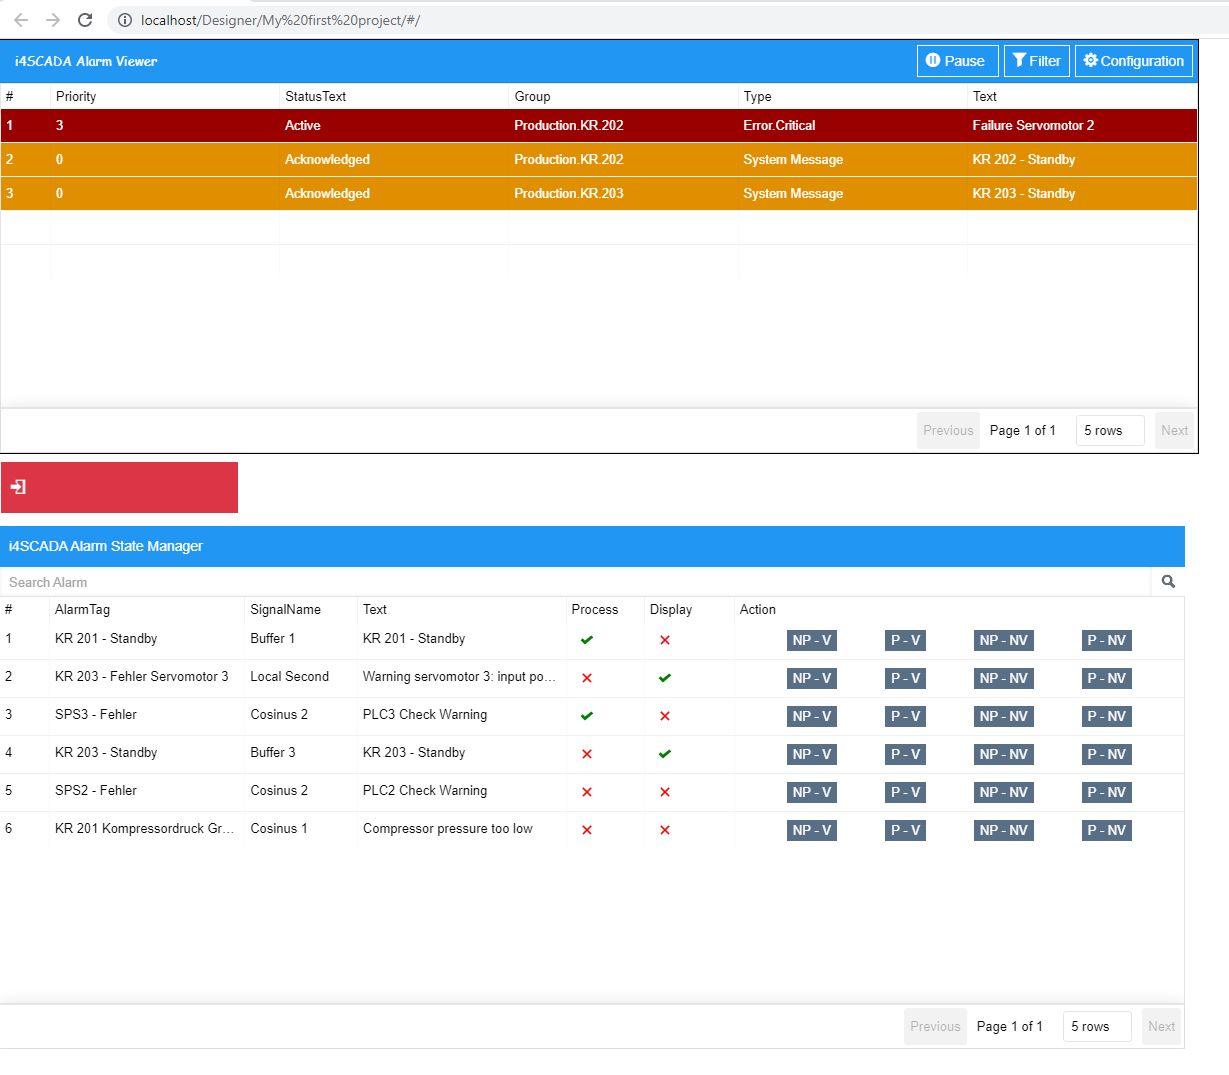Toggle Process cross for SPS2 - Fehler

(x=587, y=792)
